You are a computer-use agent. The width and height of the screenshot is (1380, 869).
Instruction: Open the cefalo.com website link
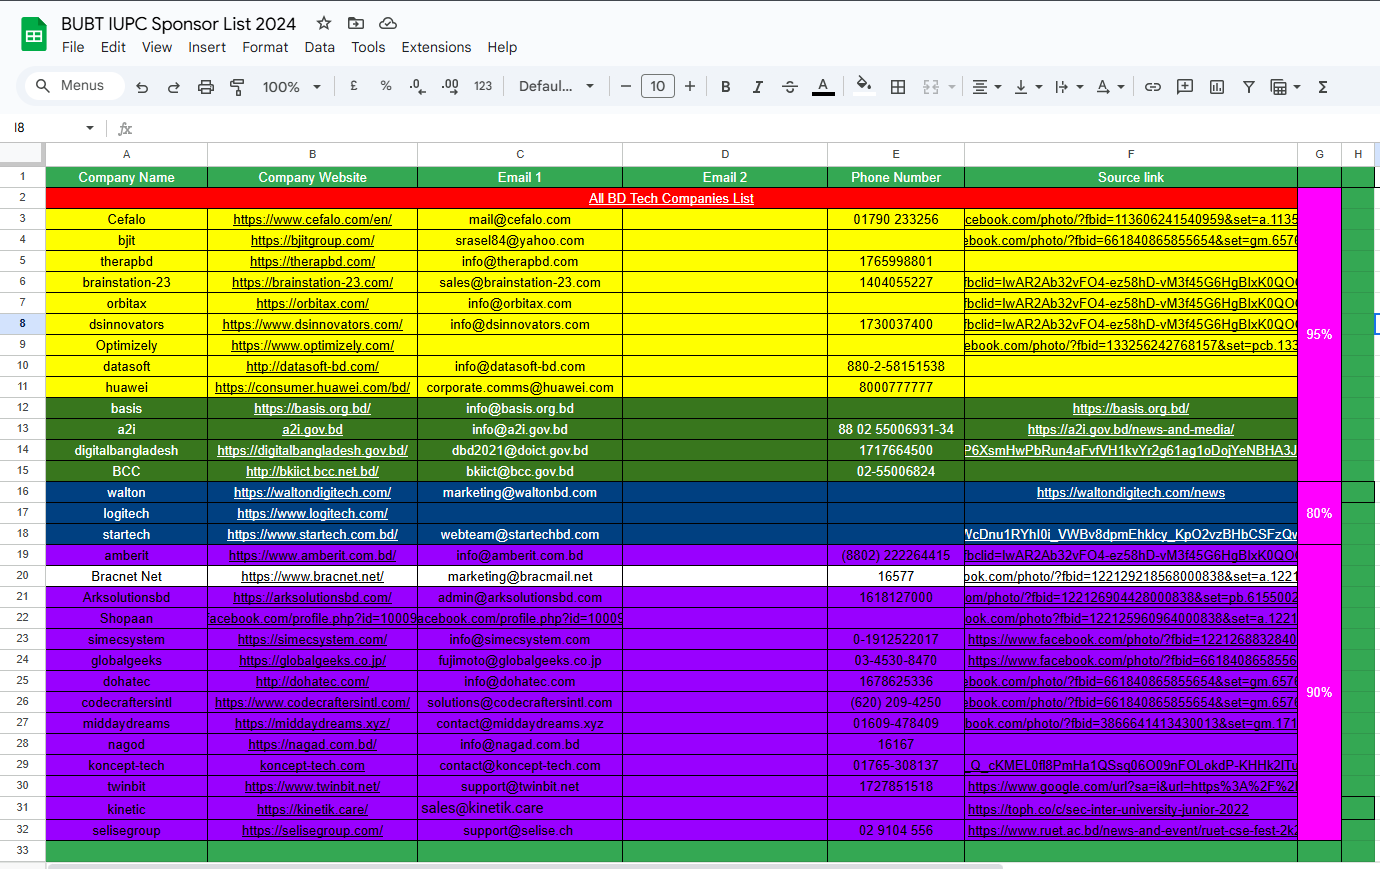coord(312,220)
